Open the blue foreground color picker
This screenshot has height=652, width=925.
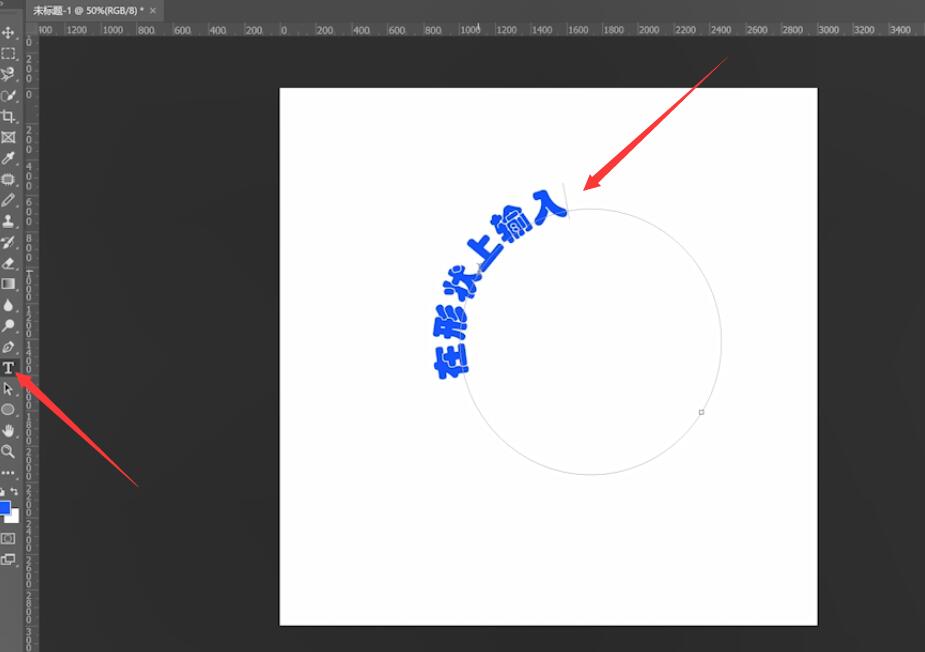click(5, 507)
